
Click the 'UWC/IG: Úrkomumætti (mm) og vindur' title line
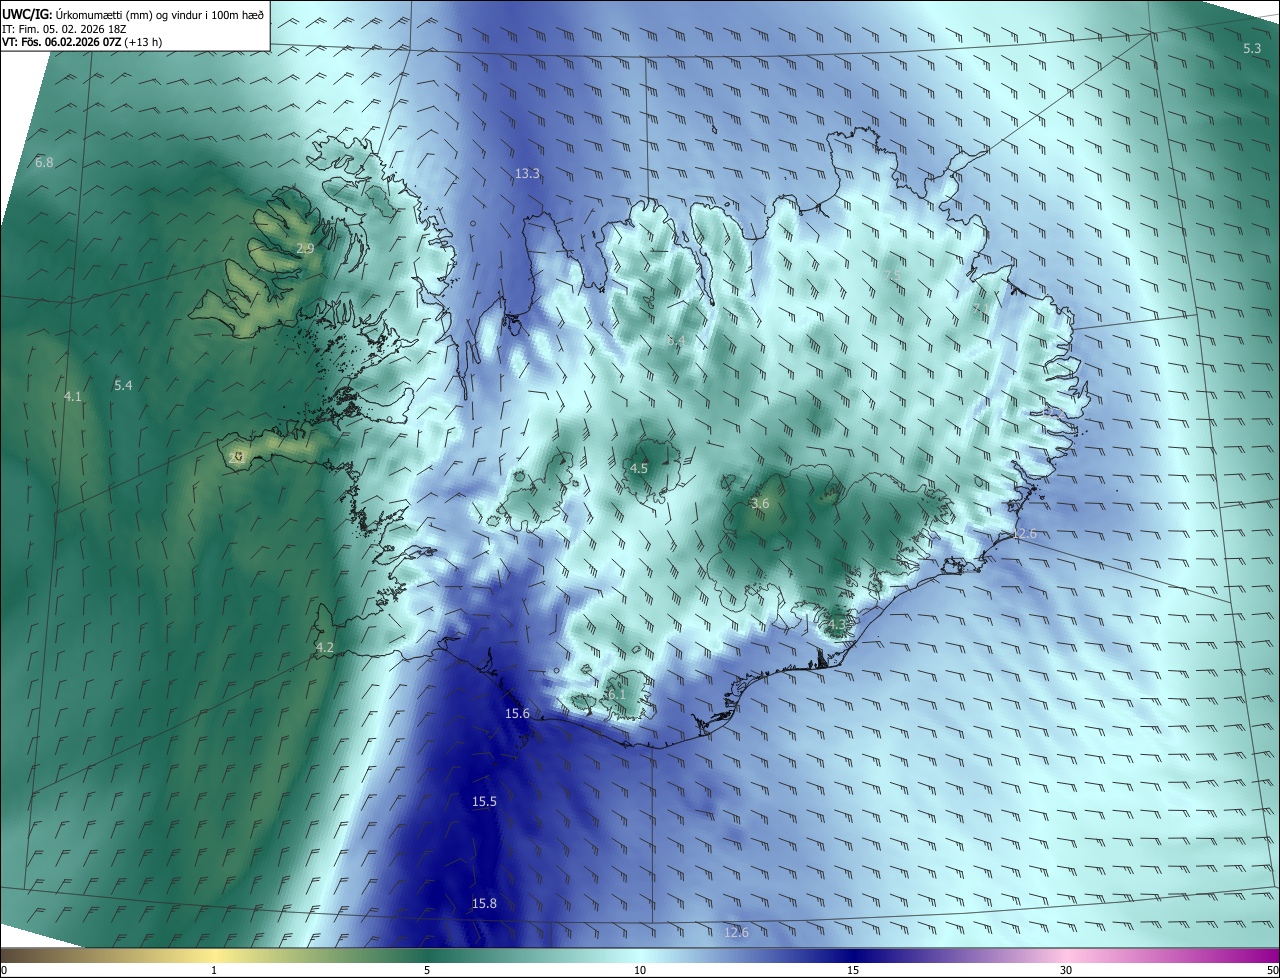[133, 14]
